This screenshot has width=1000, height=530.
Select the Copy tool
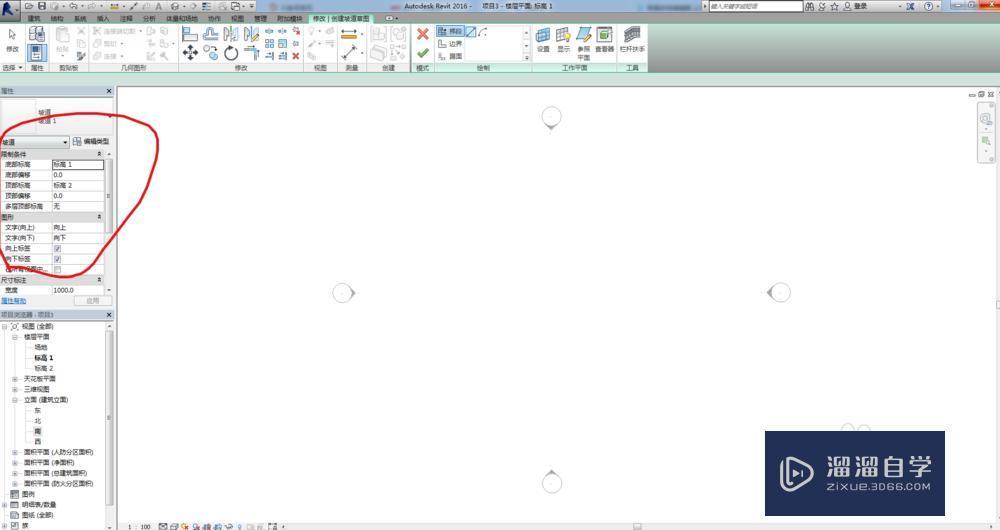point(210,54)
